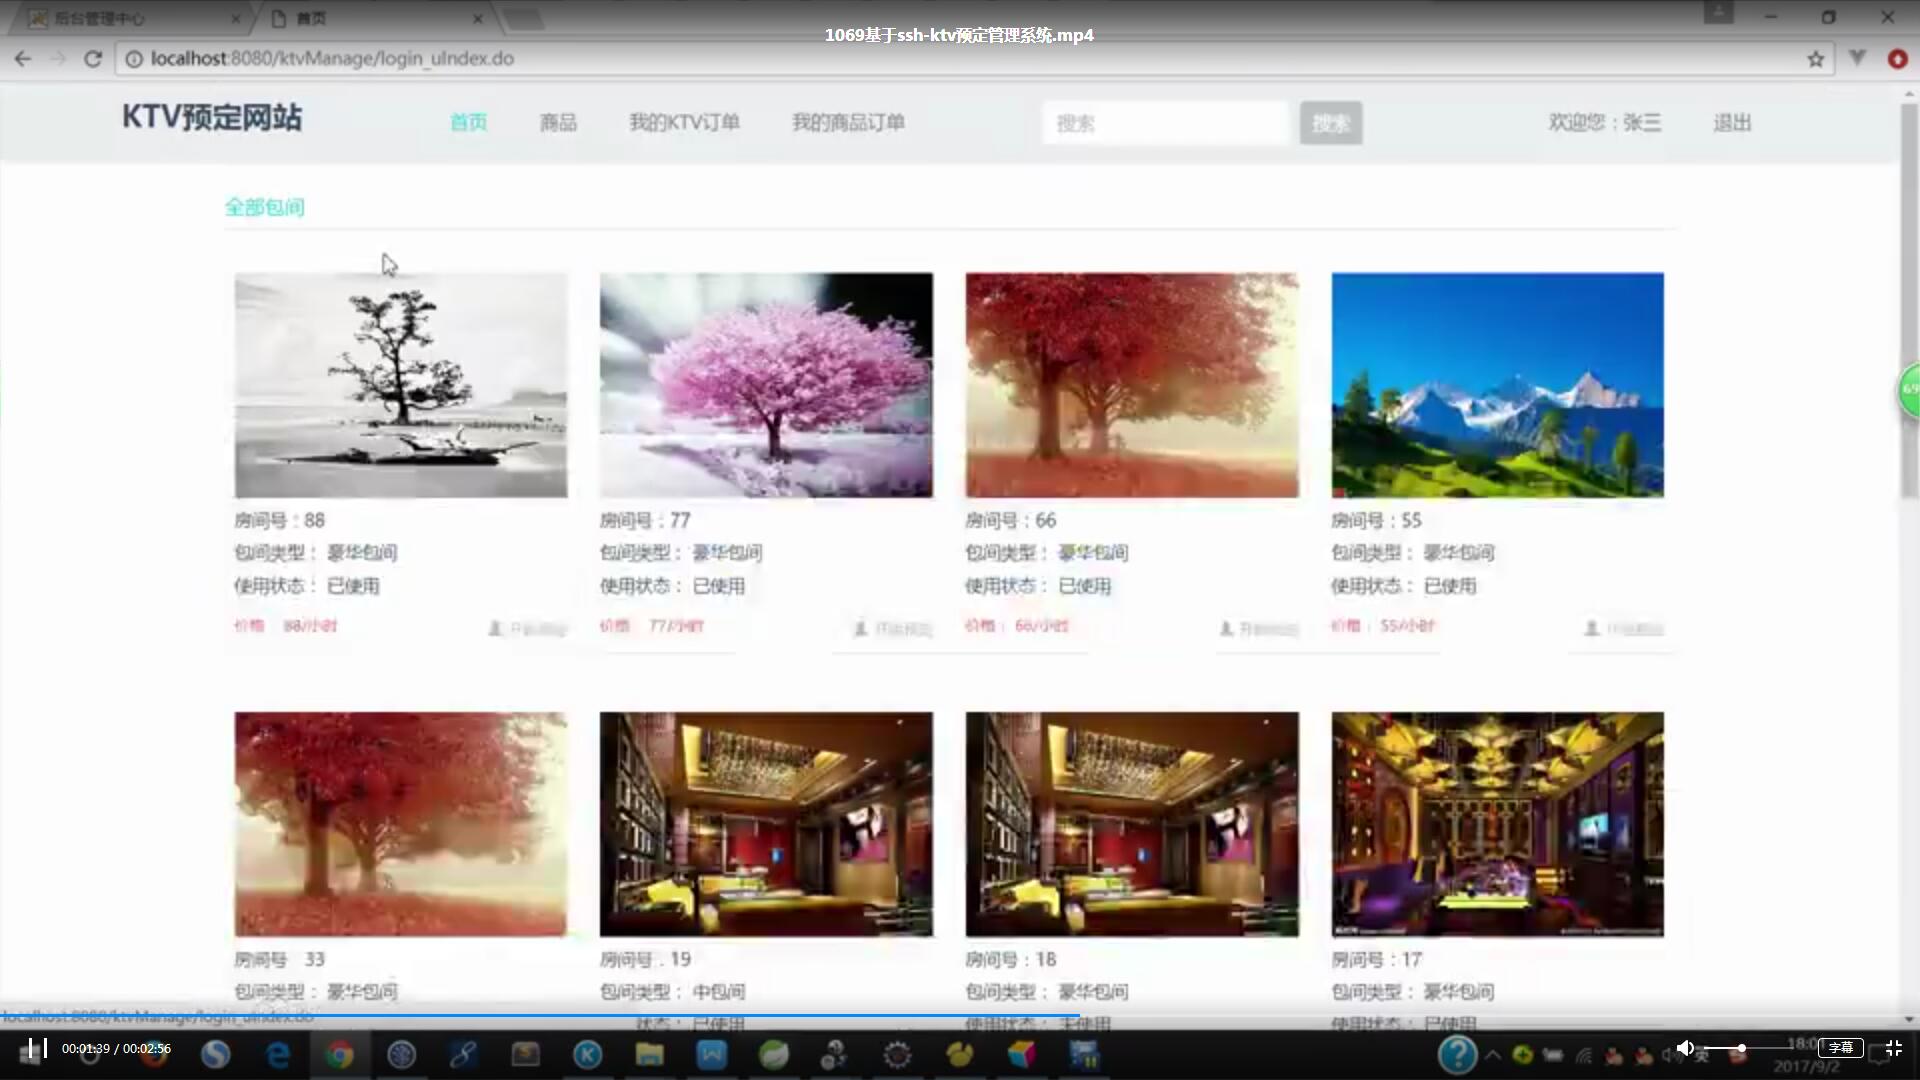Click the gray V extension icon
Viewport: 1920px width, 1080px height.
pos(1857,58)
